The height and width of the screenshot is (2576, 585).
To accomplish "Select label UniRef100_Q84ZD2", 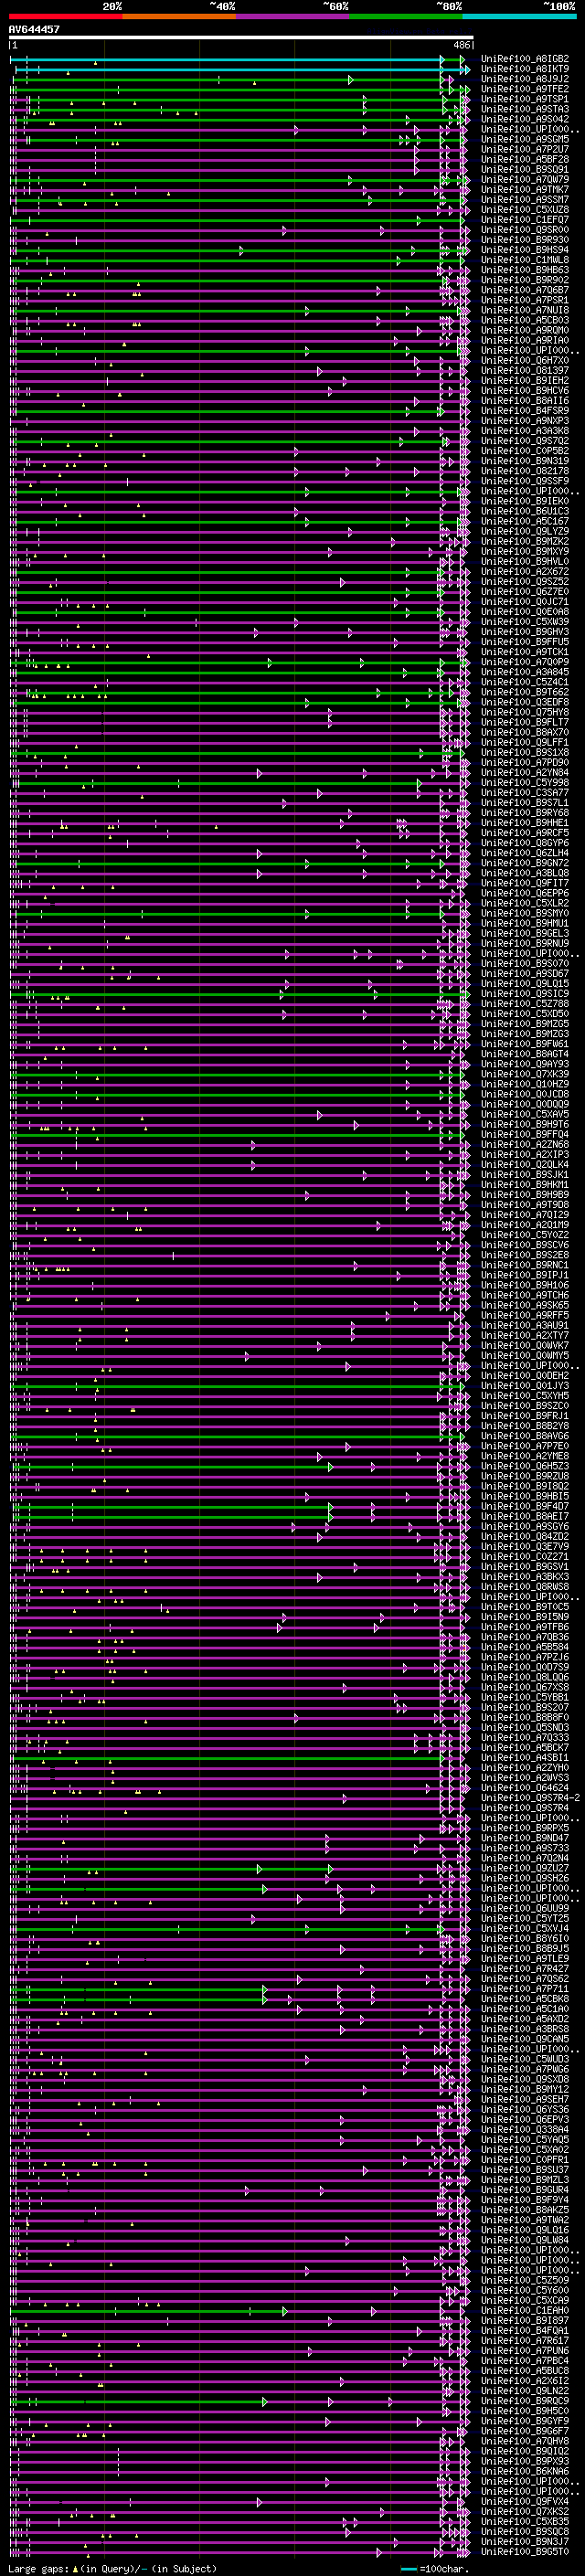I will (525, 1536).
